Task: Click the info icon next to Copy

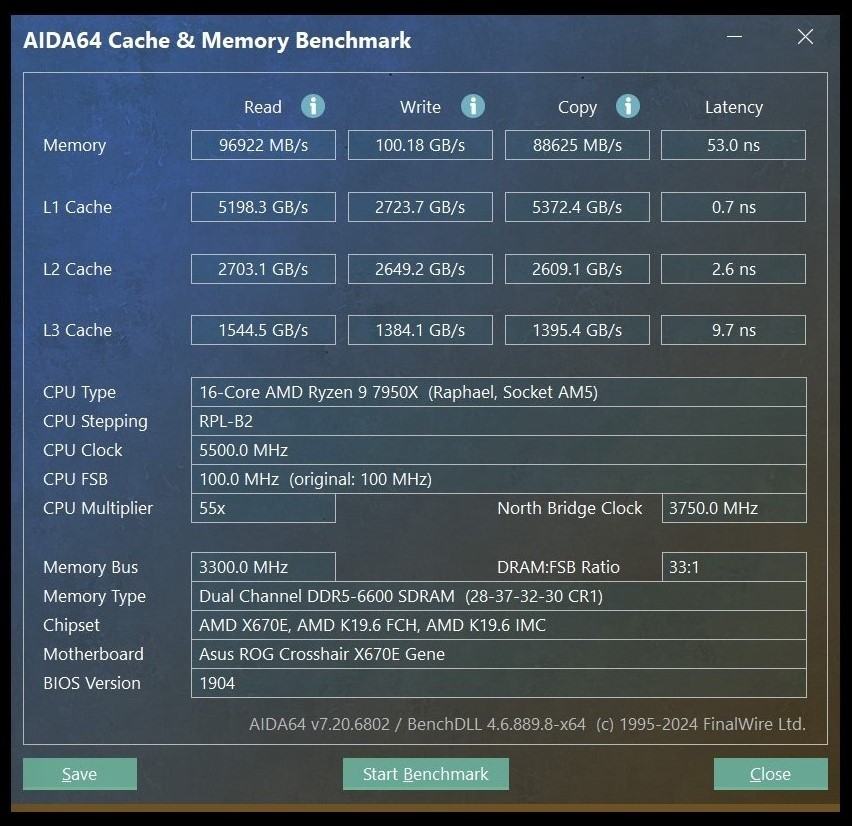Action: pos(628,106)
